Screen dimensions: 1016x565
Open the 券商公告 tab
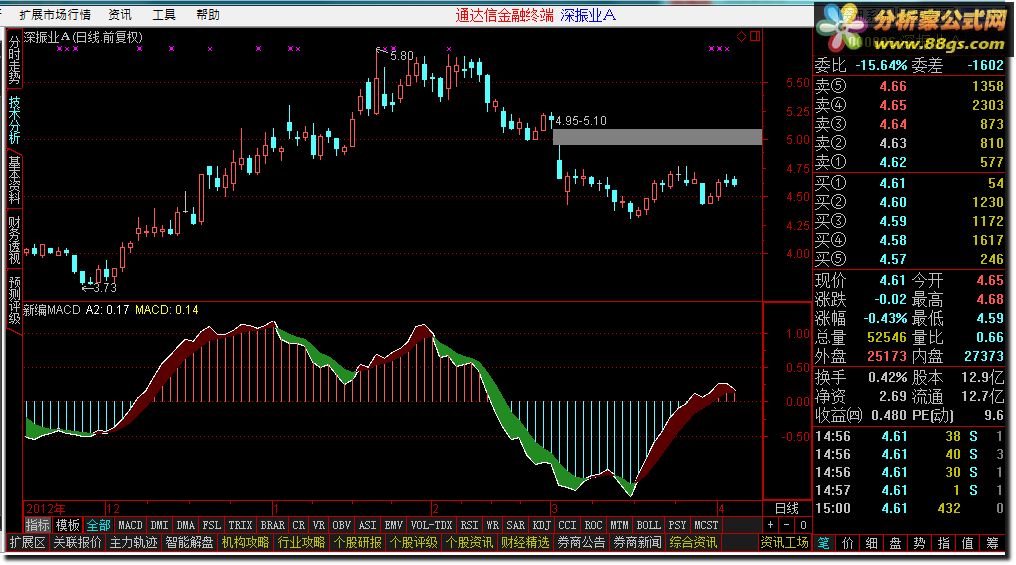(x=581, y=542)
